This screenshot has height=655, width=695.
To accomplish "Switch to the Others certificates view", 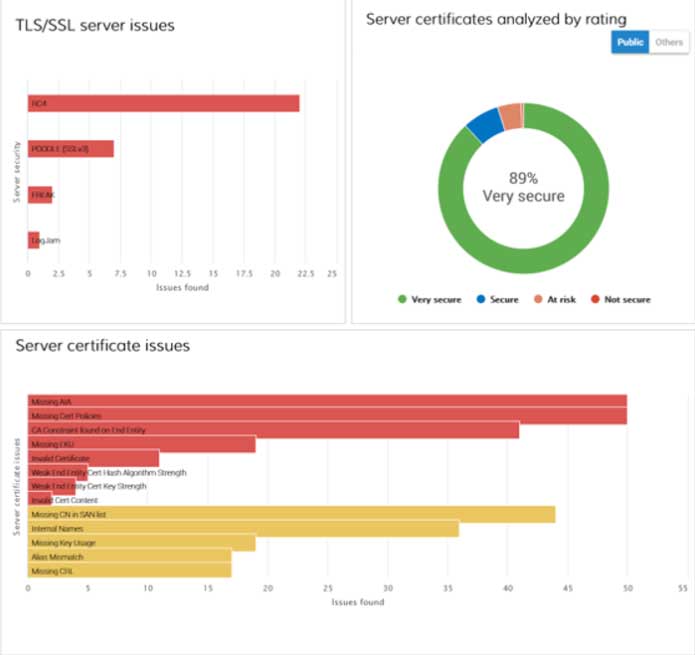I will pyautogui.click(x=669, y=42).
